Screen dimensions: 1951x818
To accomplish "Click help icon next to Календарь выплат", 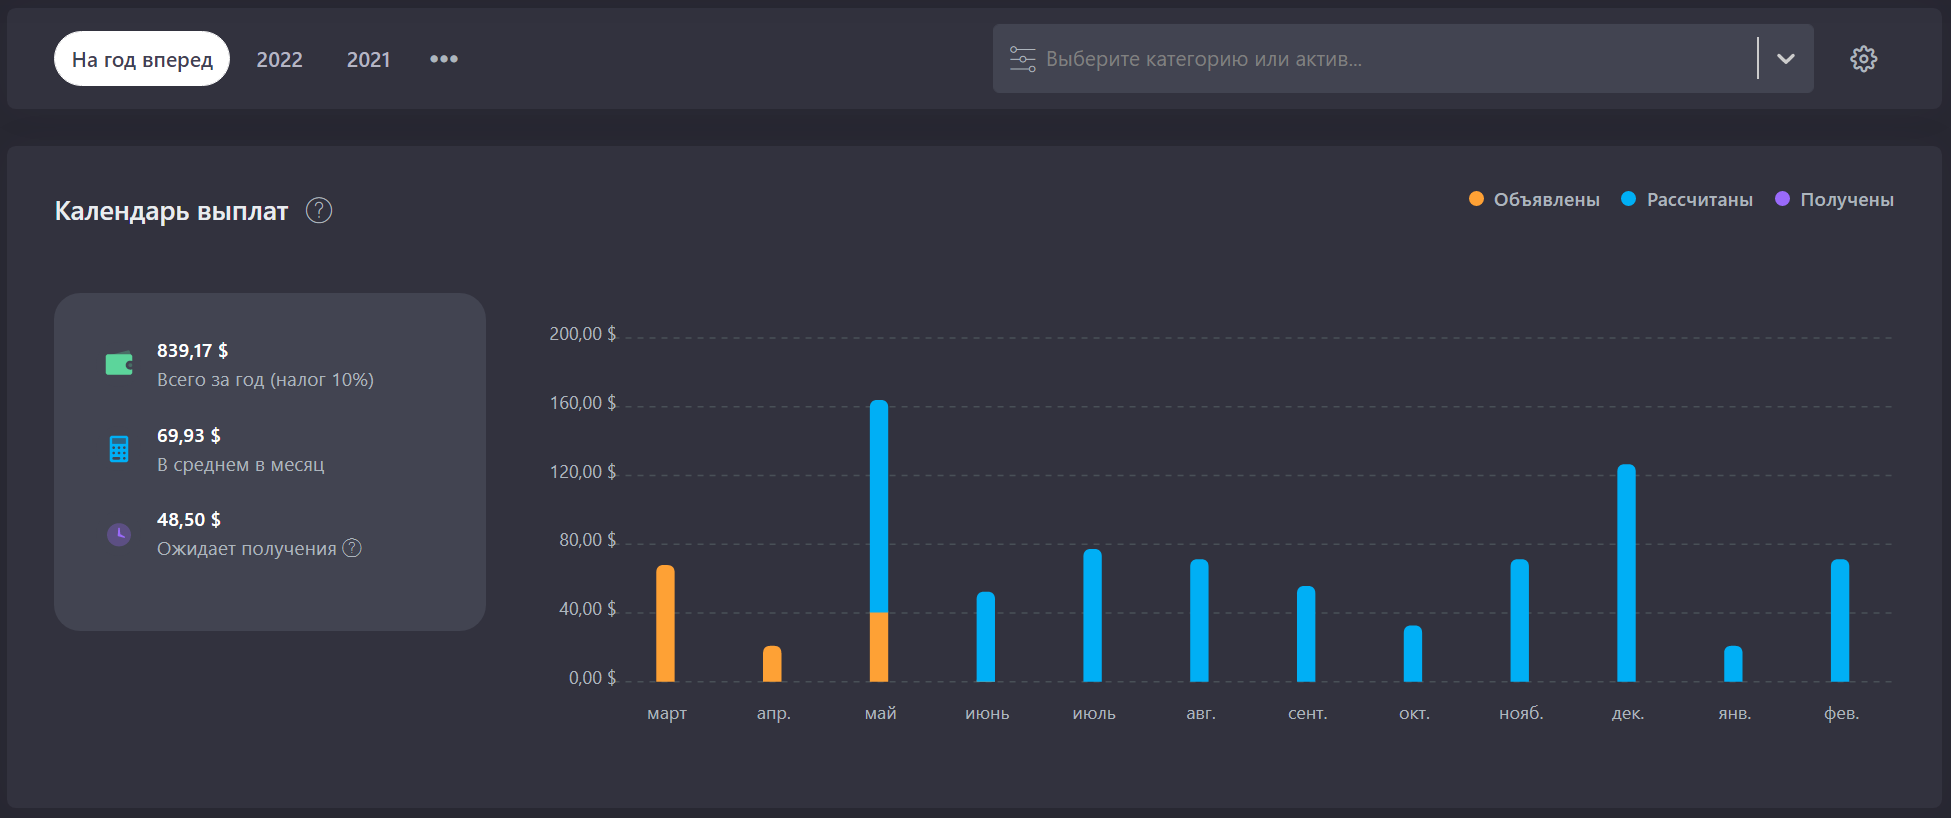I will [x=319, y=211].
